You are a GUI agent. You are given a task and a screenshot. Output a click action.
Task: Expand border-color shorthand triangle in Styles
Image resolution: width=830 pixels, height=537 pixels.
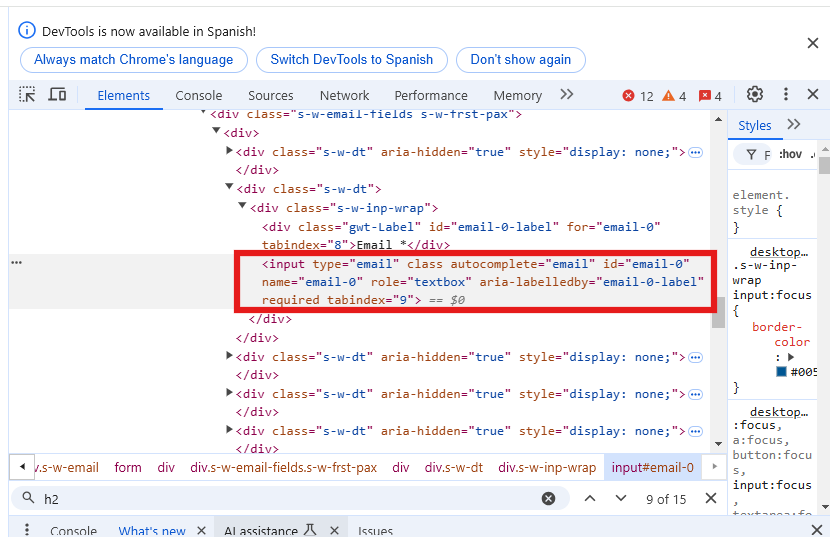[791, 357]
